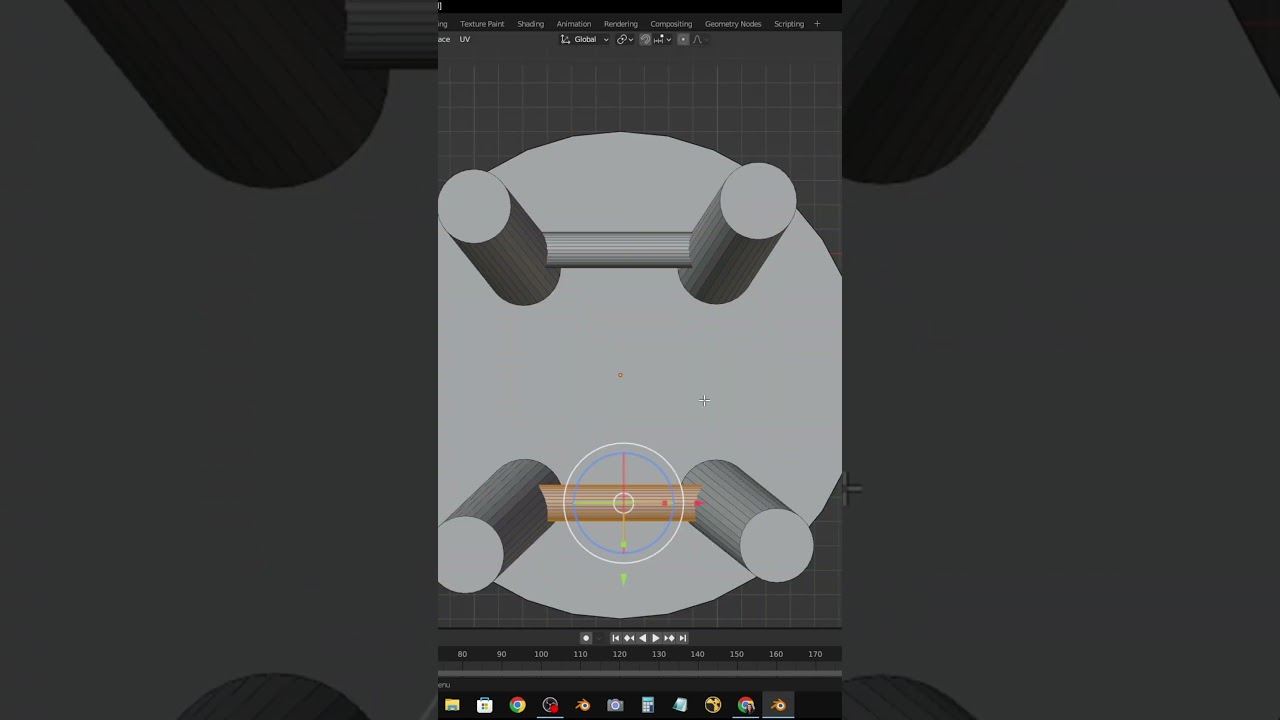Image resolution: width=1280 pixels, height=720 pixels.
Task: Open the auto keyframing options dropdown
Action: pos(599,638)
